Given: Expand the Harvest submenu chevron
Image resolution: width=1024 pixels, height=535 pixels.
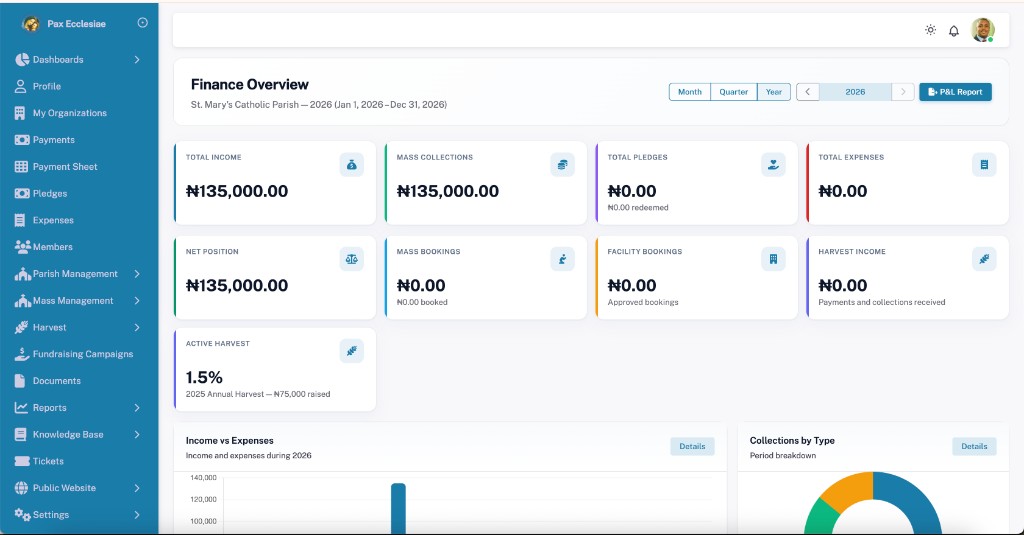Looking at the screenshot, I should pos(137,327).
